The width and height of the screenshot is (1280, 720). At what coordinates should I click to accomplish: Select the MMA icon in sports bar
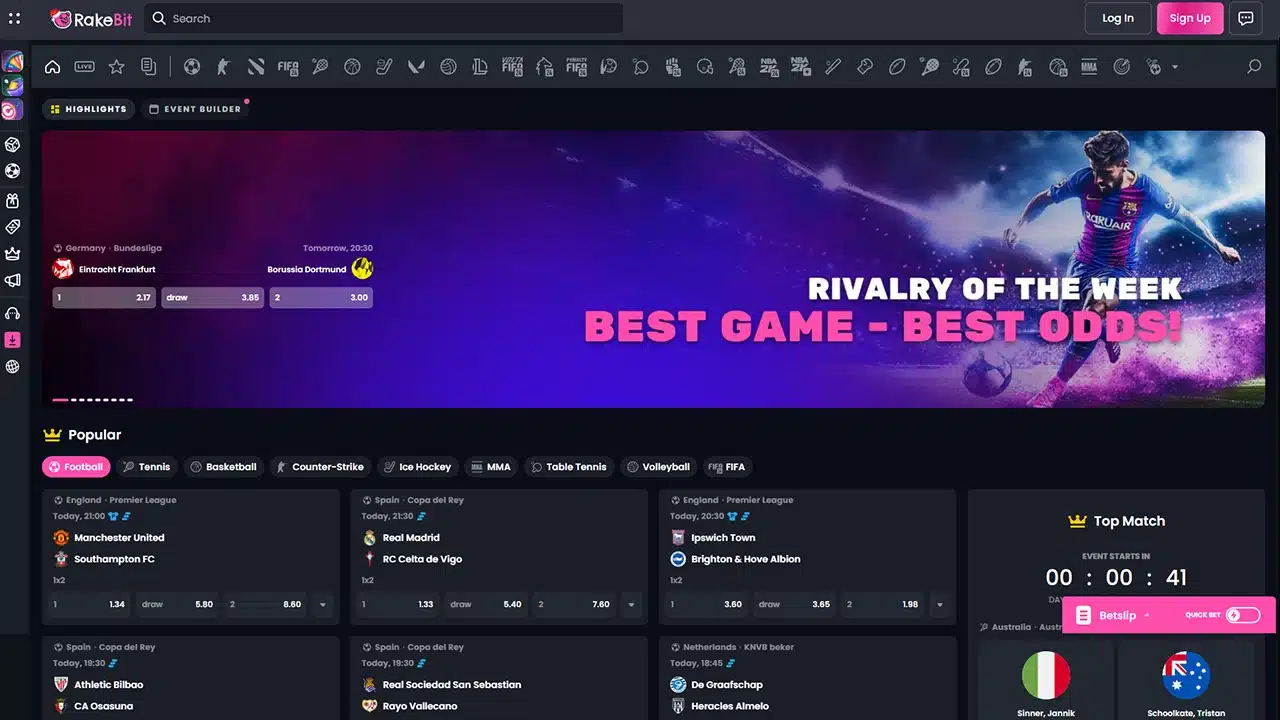pos(1089,67)
